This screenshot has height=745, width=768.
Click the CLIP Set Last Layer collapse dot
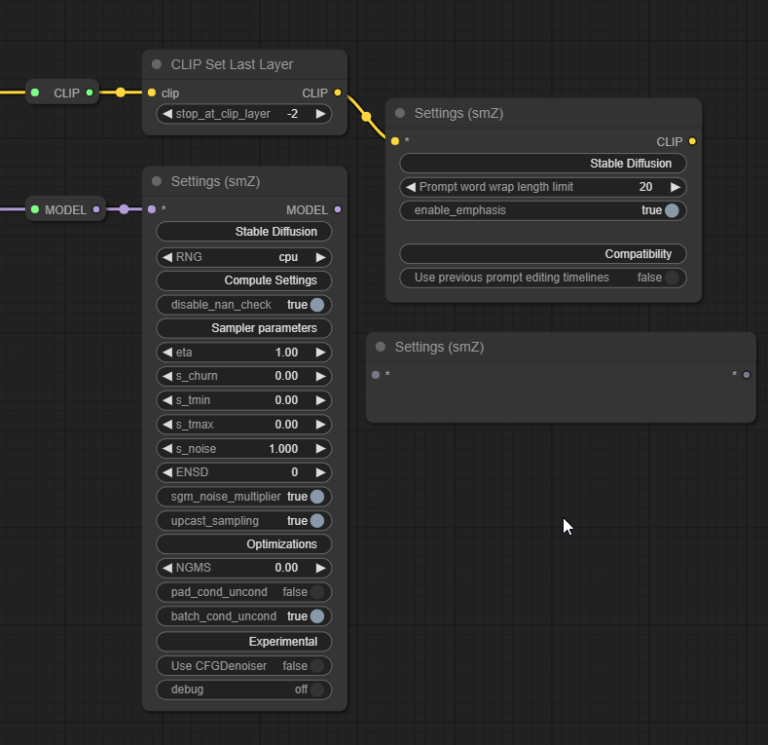coord(157,64)
